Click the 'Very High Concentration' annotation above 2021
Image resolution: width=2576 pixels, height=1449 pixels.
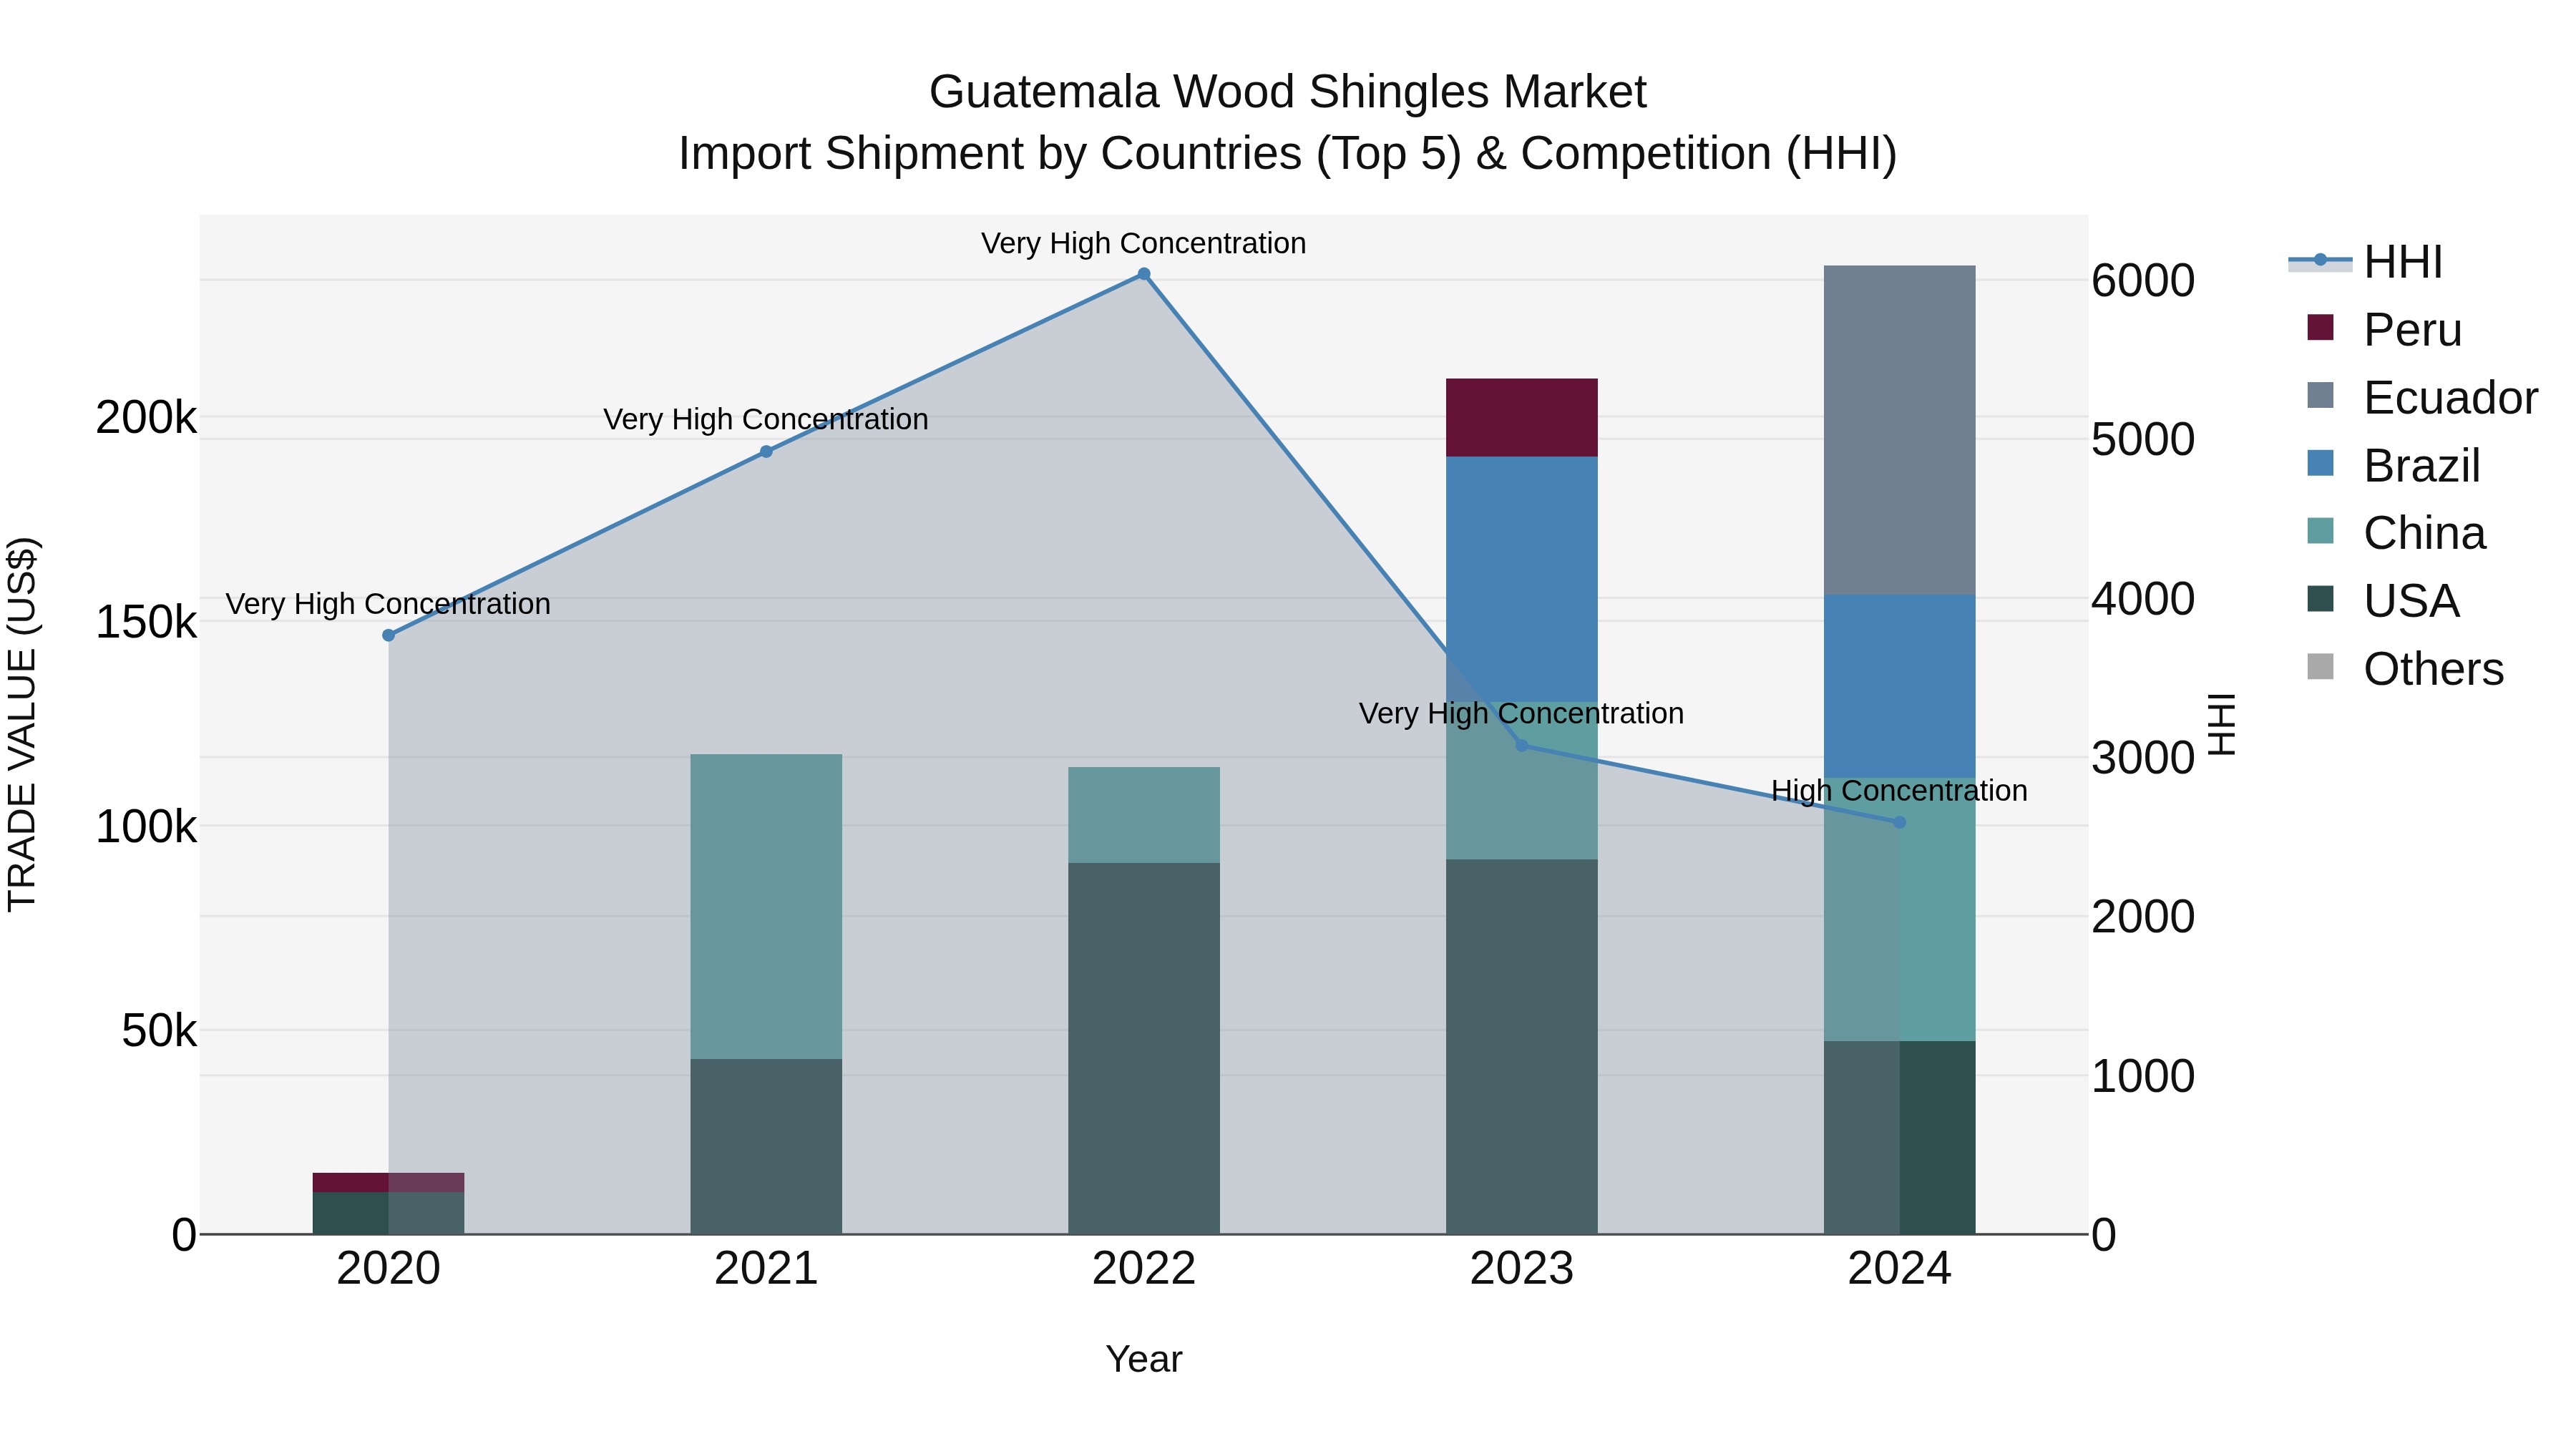[766, 420]
